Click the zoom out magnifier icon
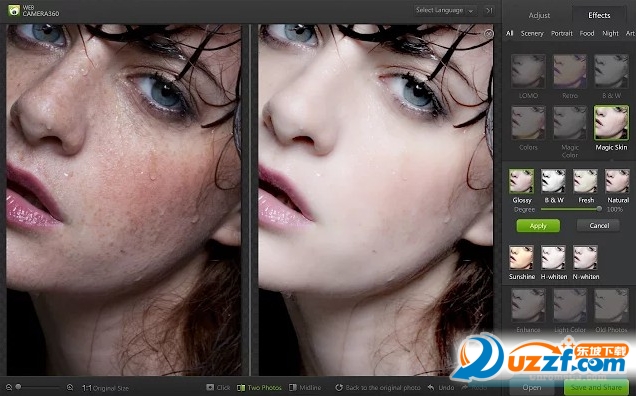Viewport: 636px width, 396px height. click(8, 388)
